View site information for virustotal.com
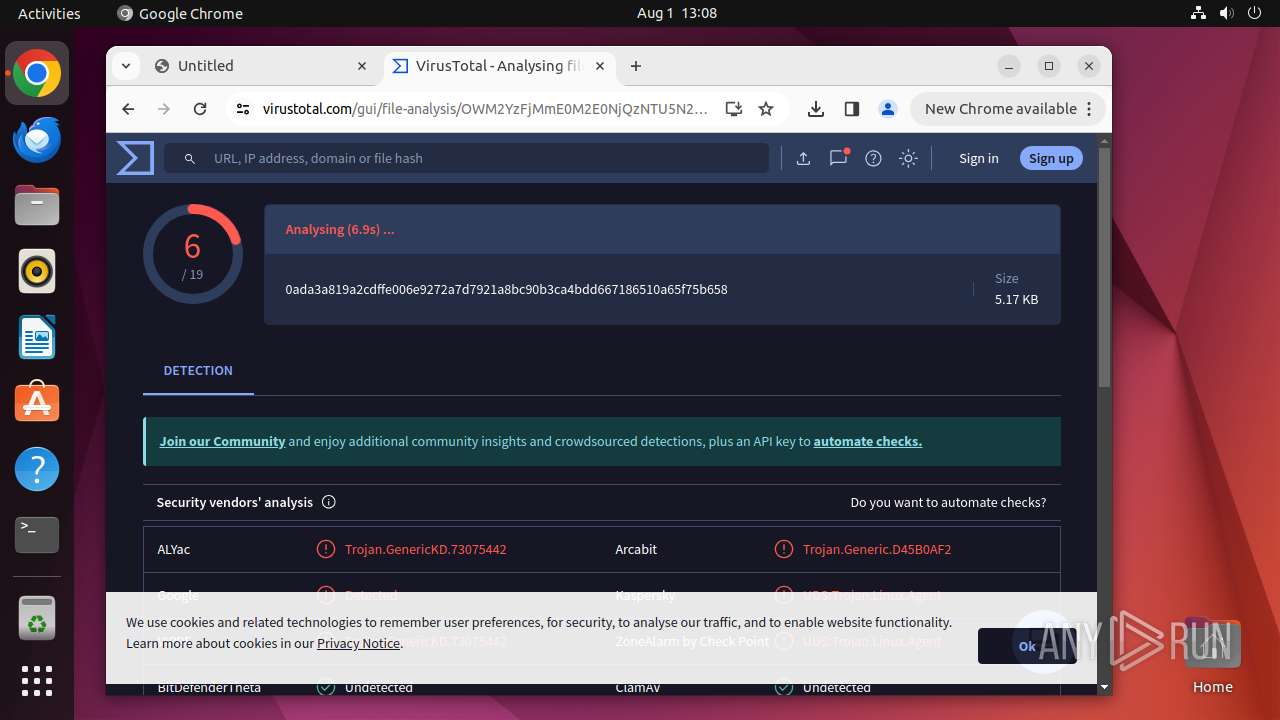This screenshot has height=720, width=1280. 242,109
